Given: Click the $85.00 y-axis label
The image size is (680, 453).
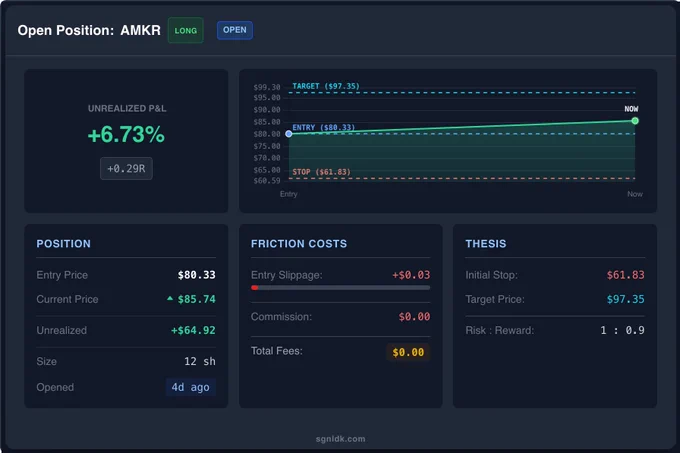Looking at the screenshot, I should (x=267, y=122).
